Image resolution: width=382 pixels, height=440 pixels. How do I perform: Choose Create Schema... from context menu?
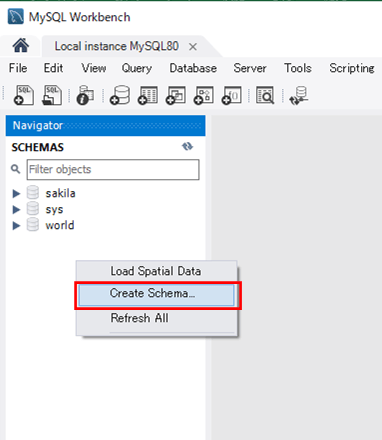pyautogui.click(x=156, y=294)
